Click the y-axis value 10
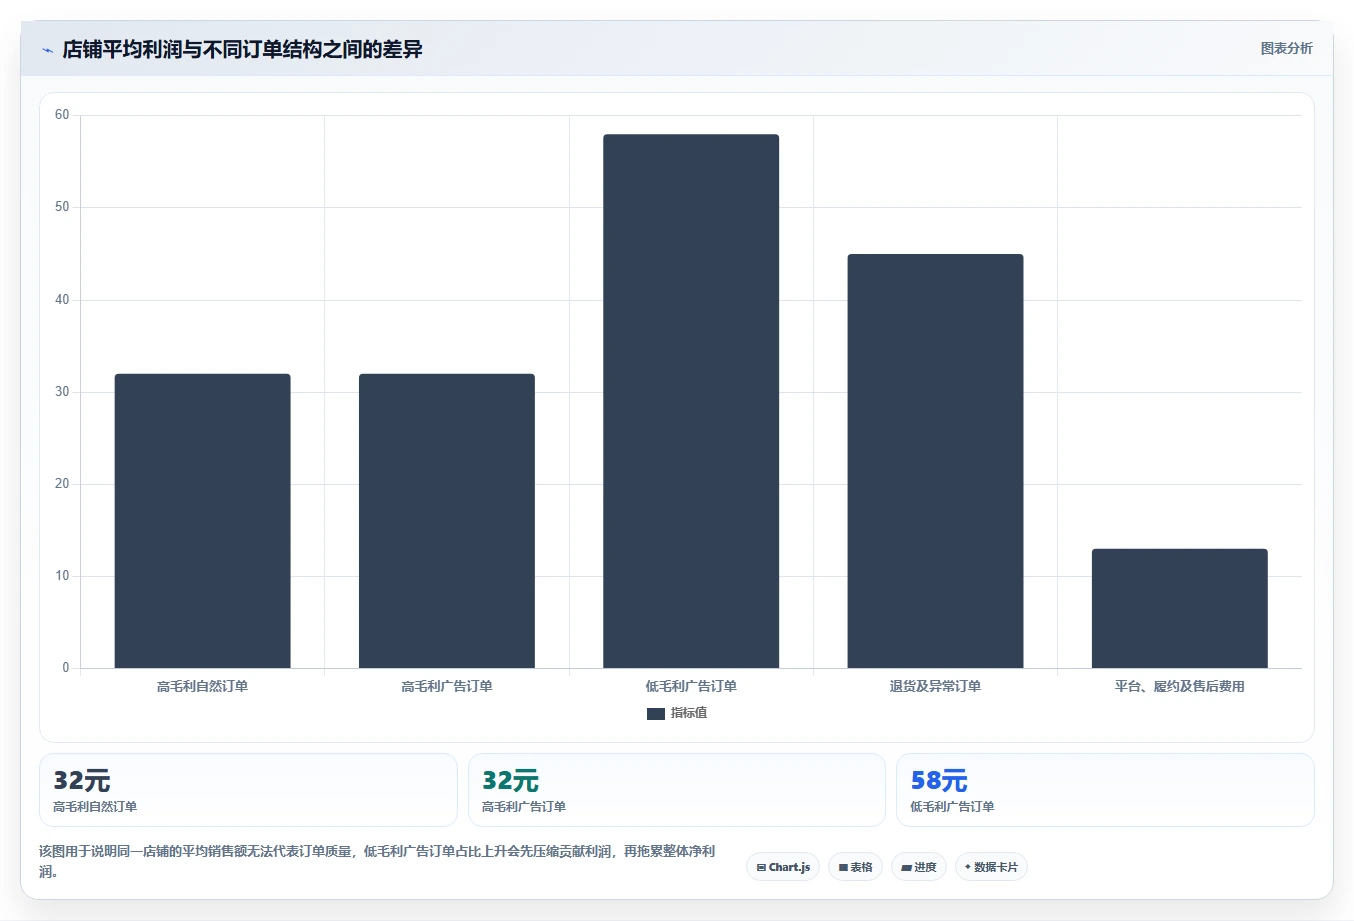This screenshot has width=1354, height=921. [x=62, y=576]
